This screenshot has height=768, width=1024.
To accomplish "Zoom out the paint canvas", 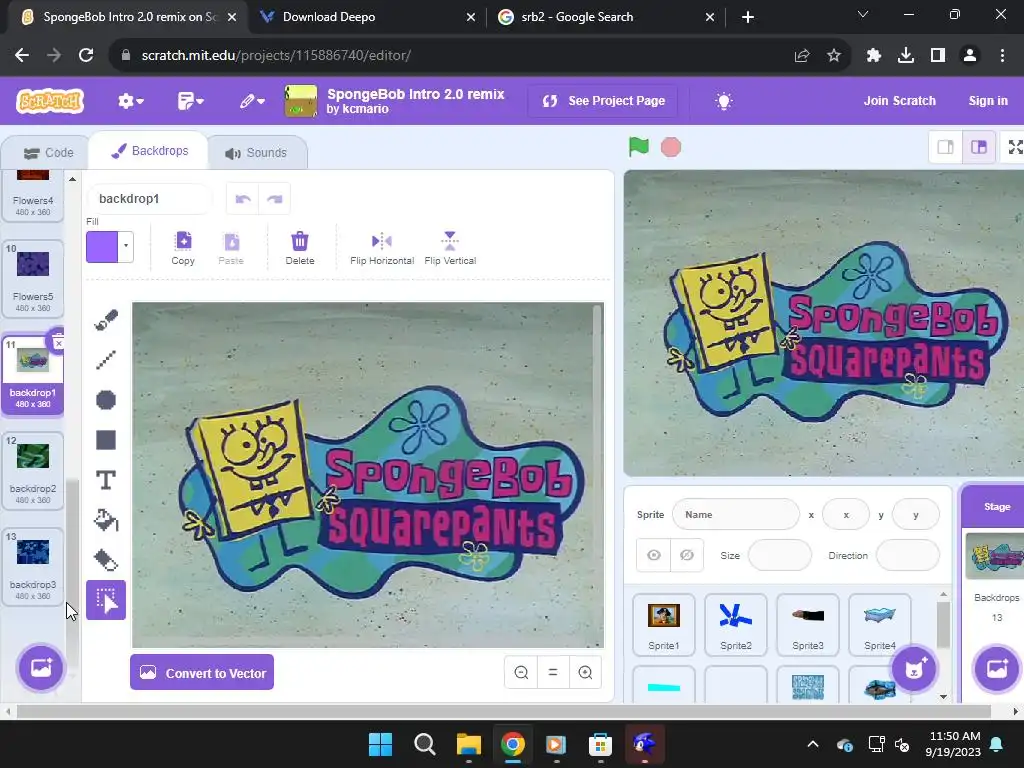I will pyautogui.click(x=521, y=673).
